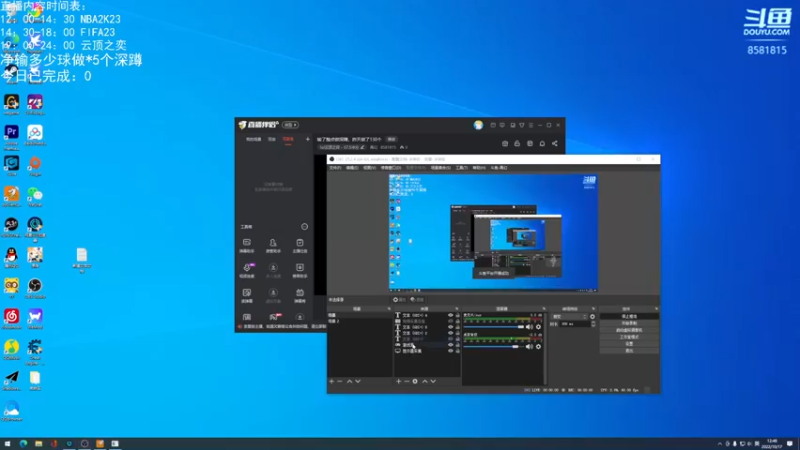Viewport: 800px width, 450px height.
Task: Click the Stop Streaming button in OBS controls
Action: 629,316
